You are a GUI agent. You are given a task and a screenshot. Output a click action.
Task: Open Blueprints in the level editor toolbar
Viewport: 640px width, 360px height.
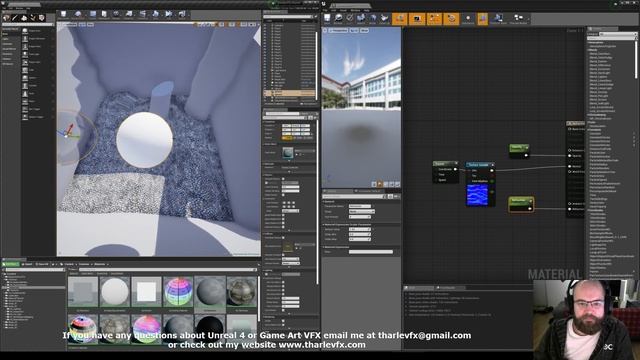click(x=129, y=15)
